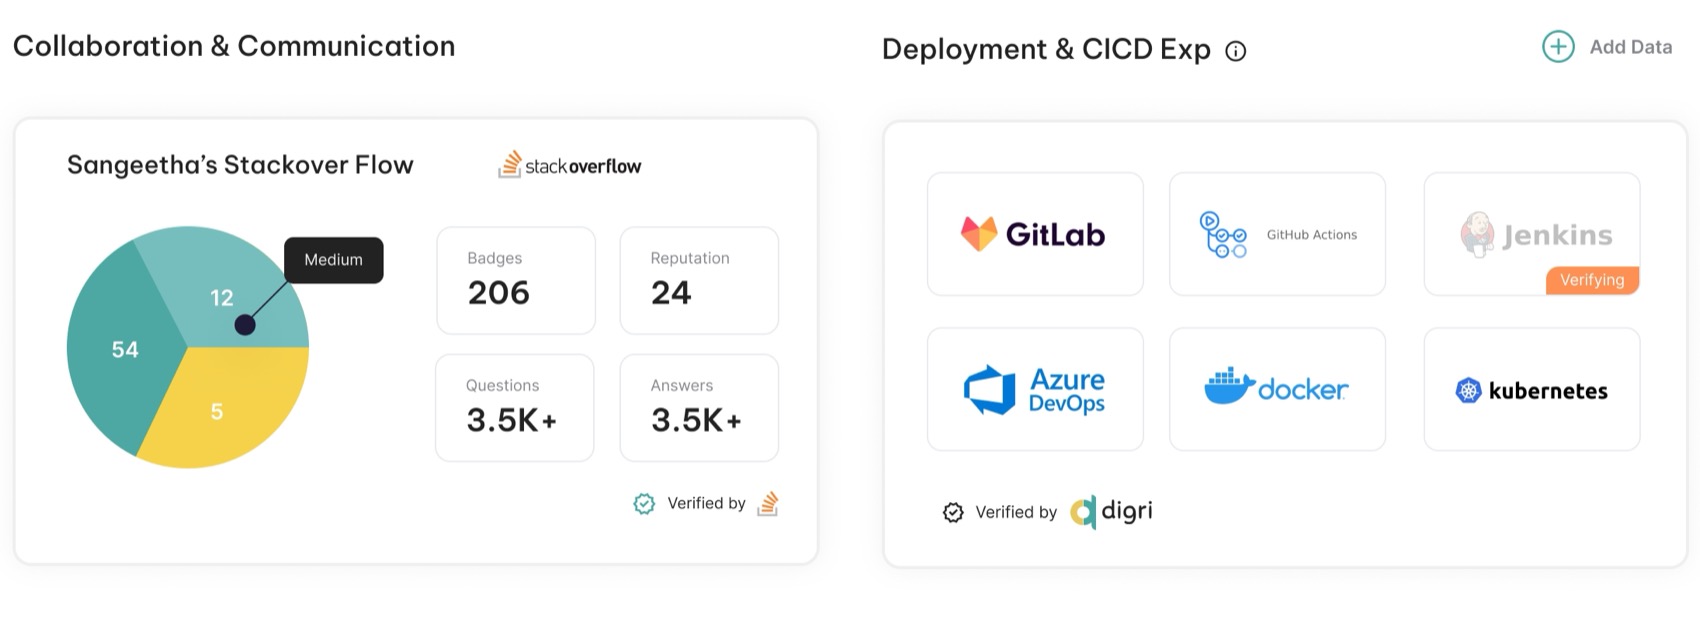Open the Questions 3.5K+ stat card
This screenshot has height=628, width=1700.
click(x=515, y=407)
